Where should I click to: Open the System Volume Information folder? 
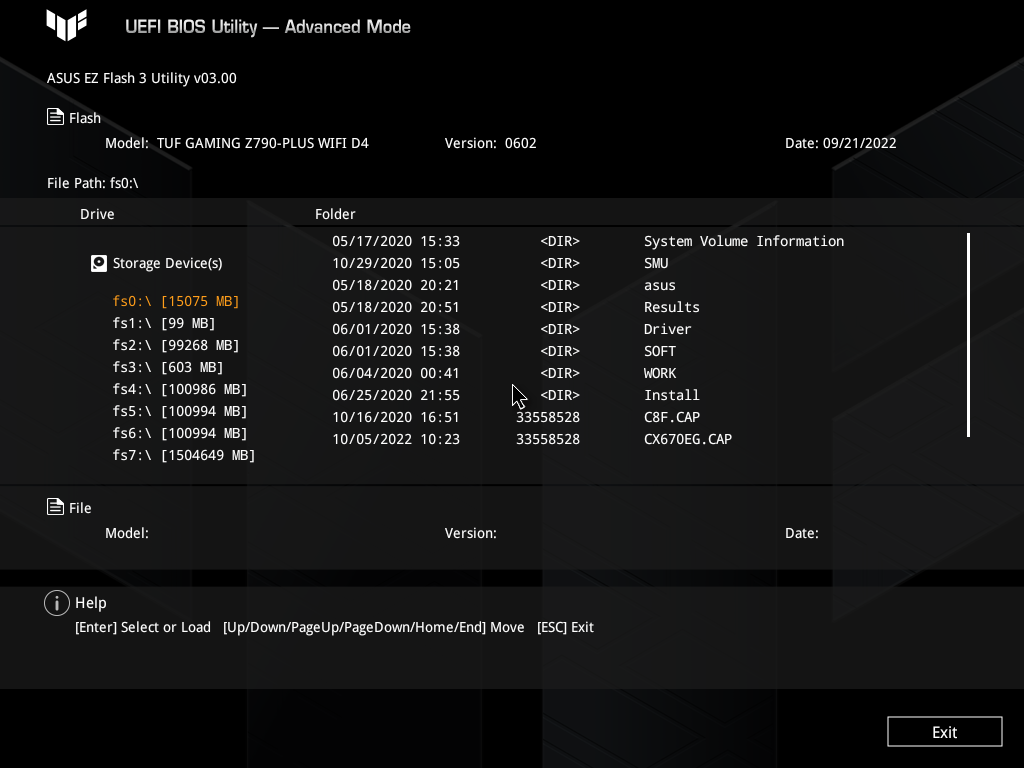click(x=744, y=241)
